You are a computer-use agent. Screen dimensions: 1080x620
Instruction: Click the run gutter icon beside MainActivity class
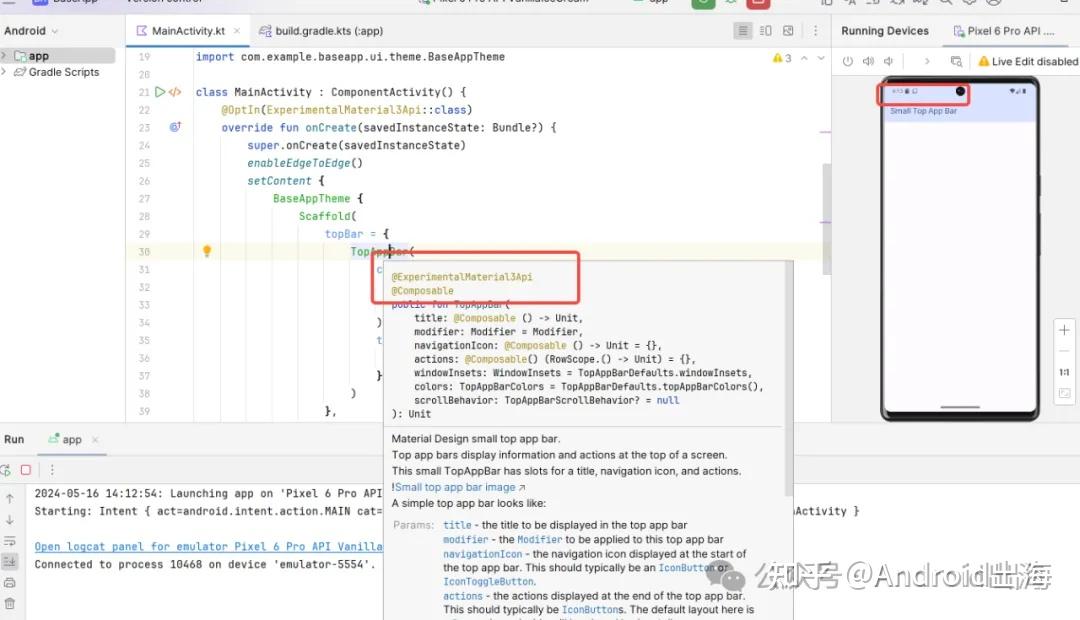(x=159, y=92)
